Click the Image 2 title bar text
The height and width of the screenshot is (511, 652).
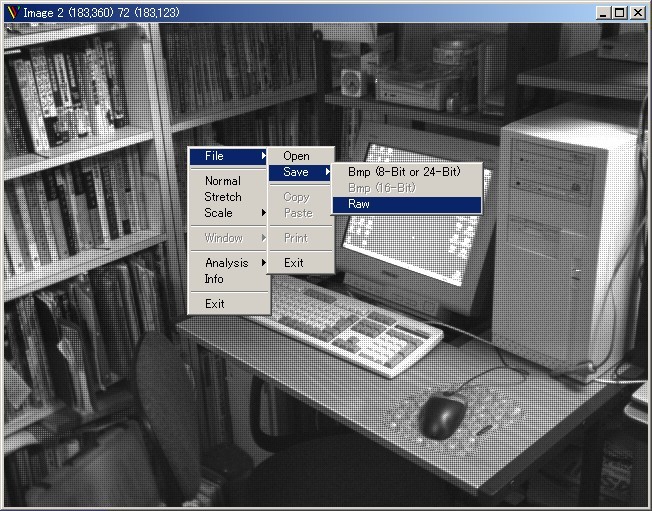point(101,13)
